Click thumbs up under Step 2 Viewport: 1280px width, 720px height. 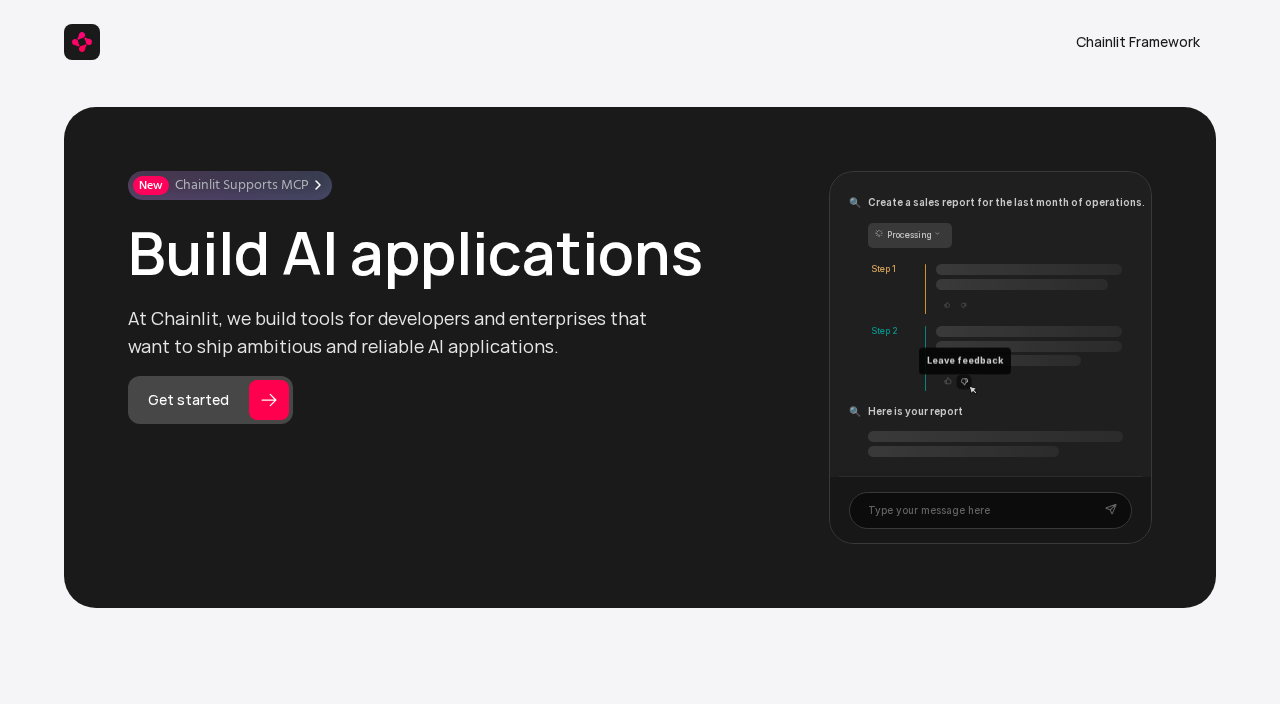[x=948, y=381]
